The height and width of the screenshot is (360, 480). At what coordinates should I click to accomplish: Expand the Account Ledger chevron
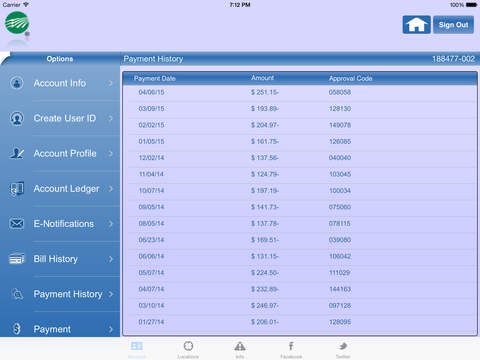point(111,189)
